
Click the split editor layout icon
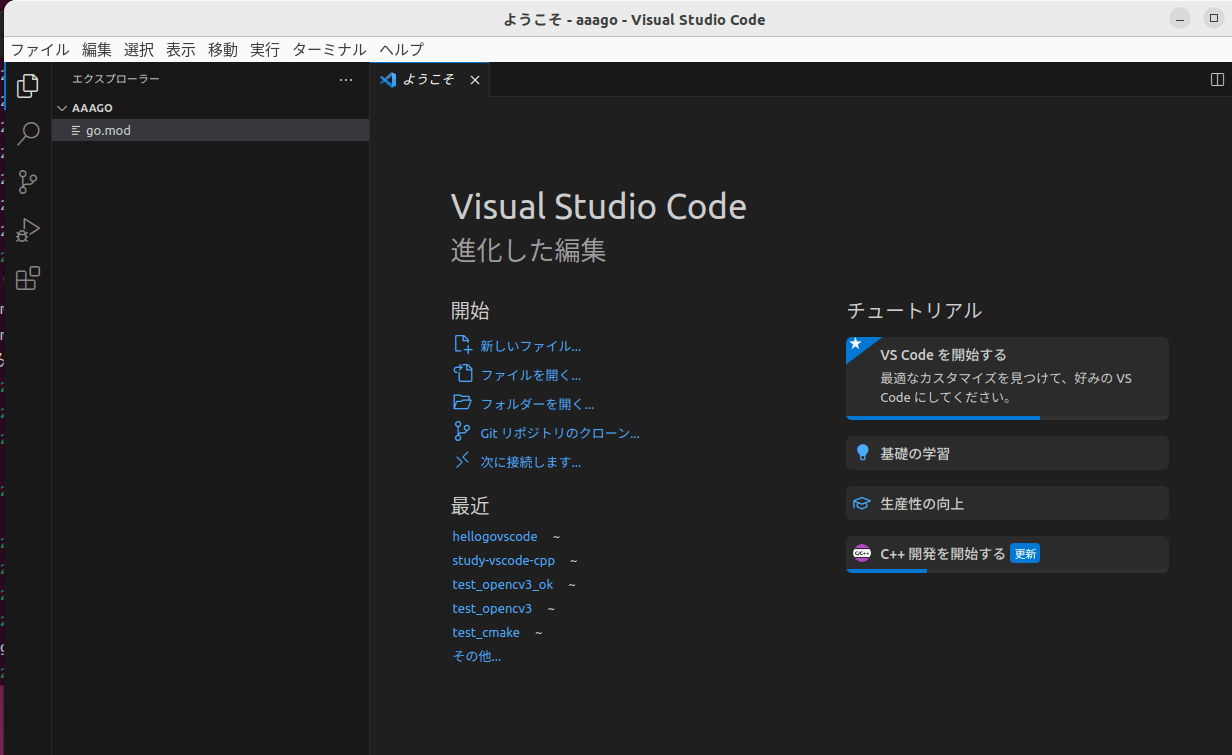point(1217,79)
